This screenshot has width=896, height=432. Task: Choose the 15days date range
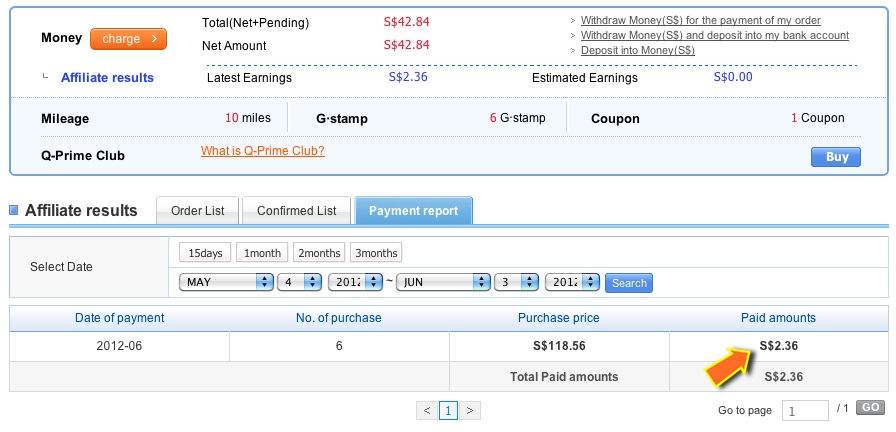[x=205, y=253]
